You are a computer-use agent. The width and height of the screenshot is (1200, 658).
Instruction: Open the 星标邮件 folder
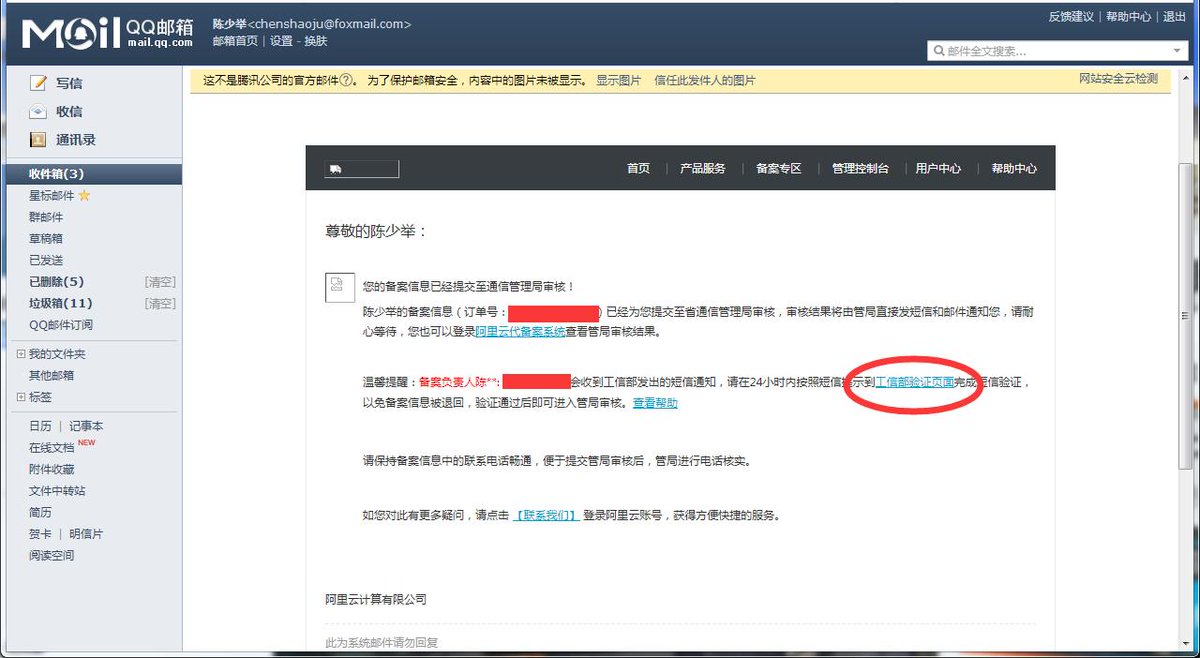pyautogui.click(x=52, y=196)
